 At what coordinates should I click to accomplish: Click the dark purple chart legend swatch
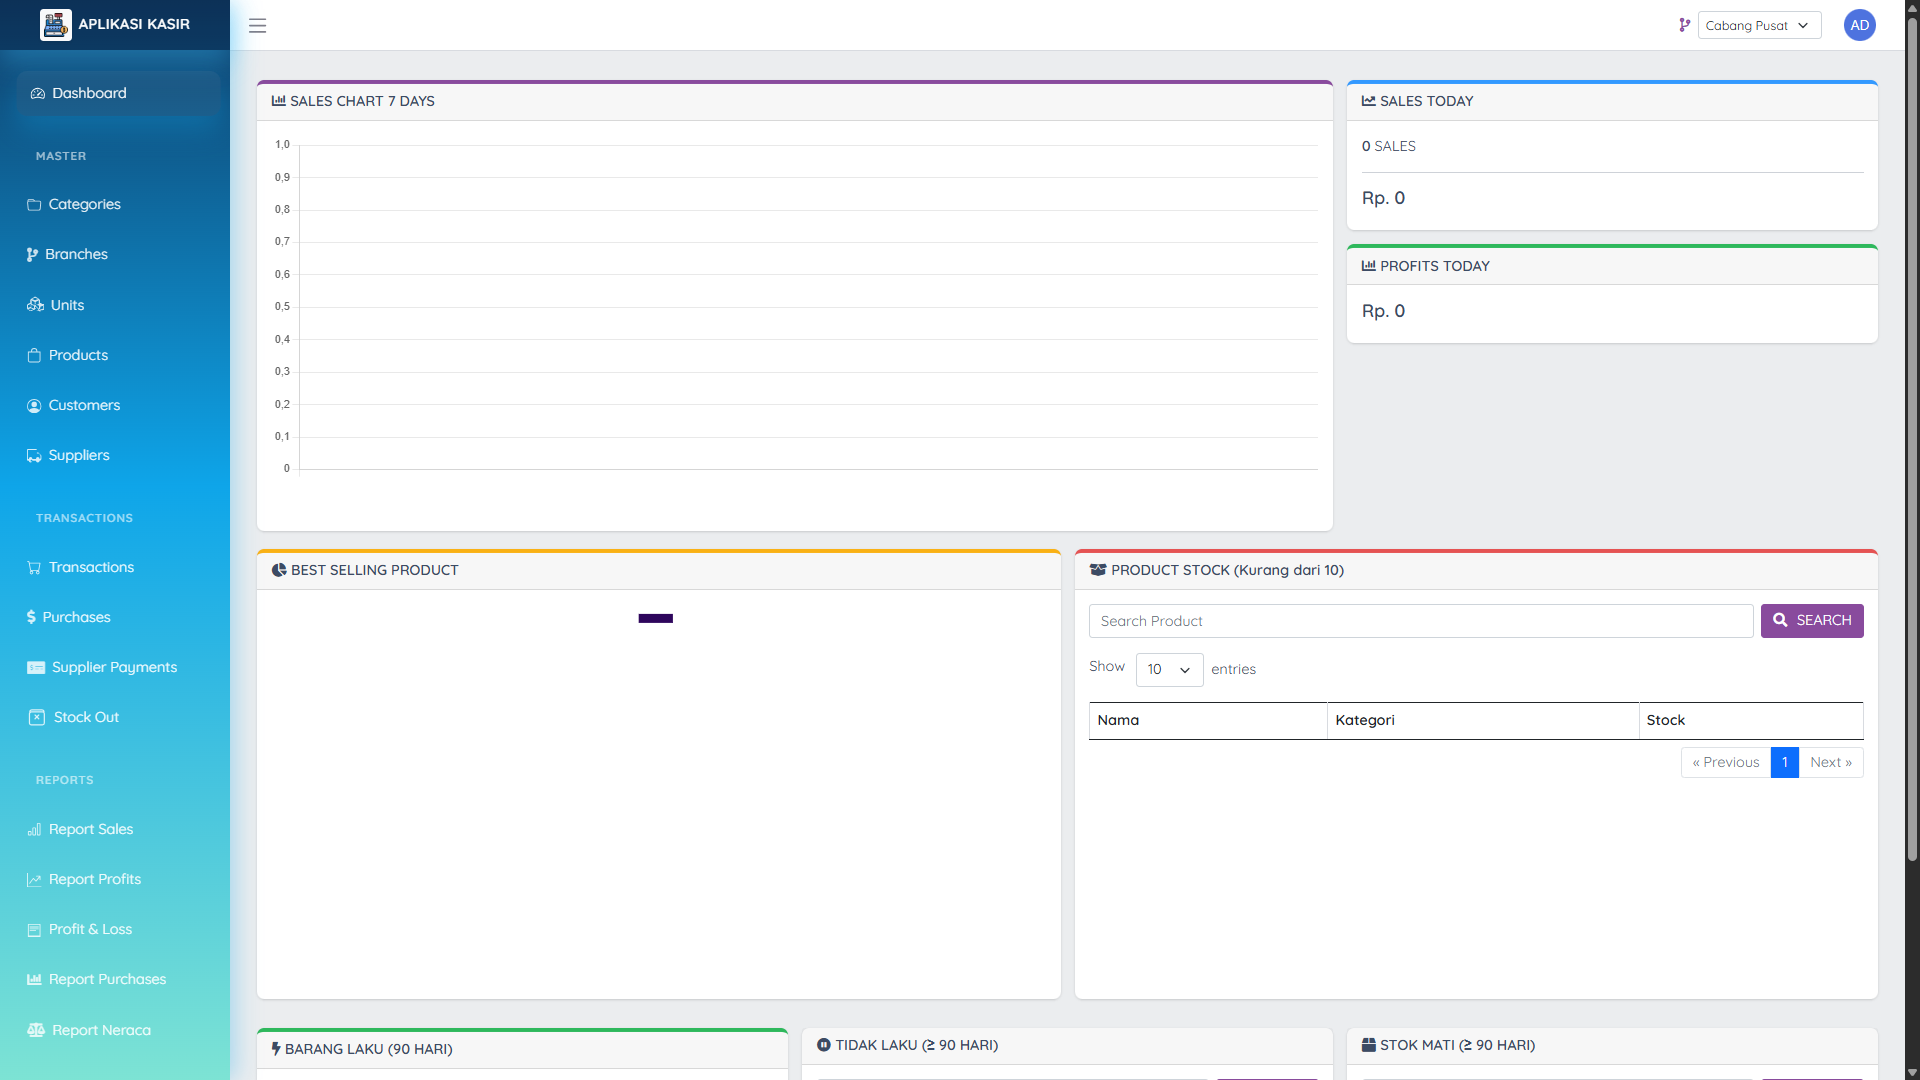point(655,618)
